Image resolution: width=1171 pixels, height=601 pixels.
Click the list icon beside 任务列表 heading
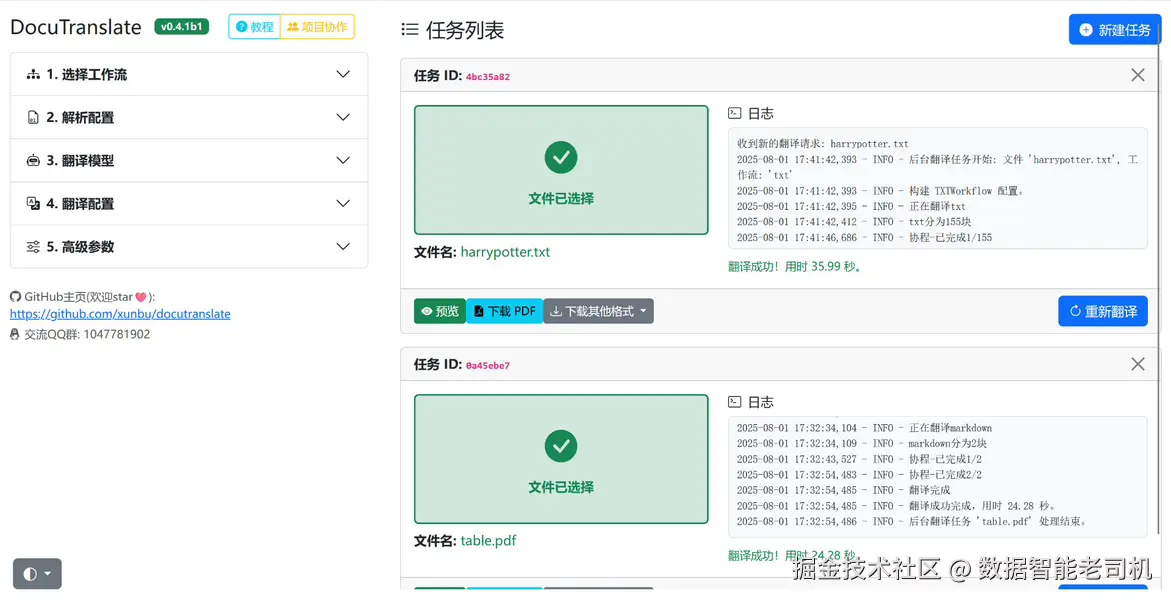pos(410,30)
